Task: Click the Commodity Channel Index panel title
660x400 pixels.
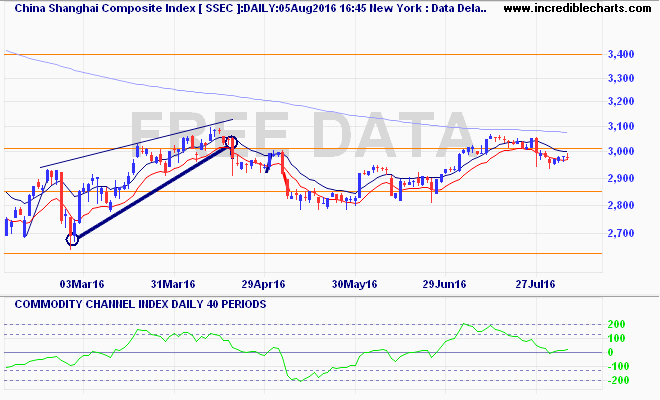Action: point(136,303)
